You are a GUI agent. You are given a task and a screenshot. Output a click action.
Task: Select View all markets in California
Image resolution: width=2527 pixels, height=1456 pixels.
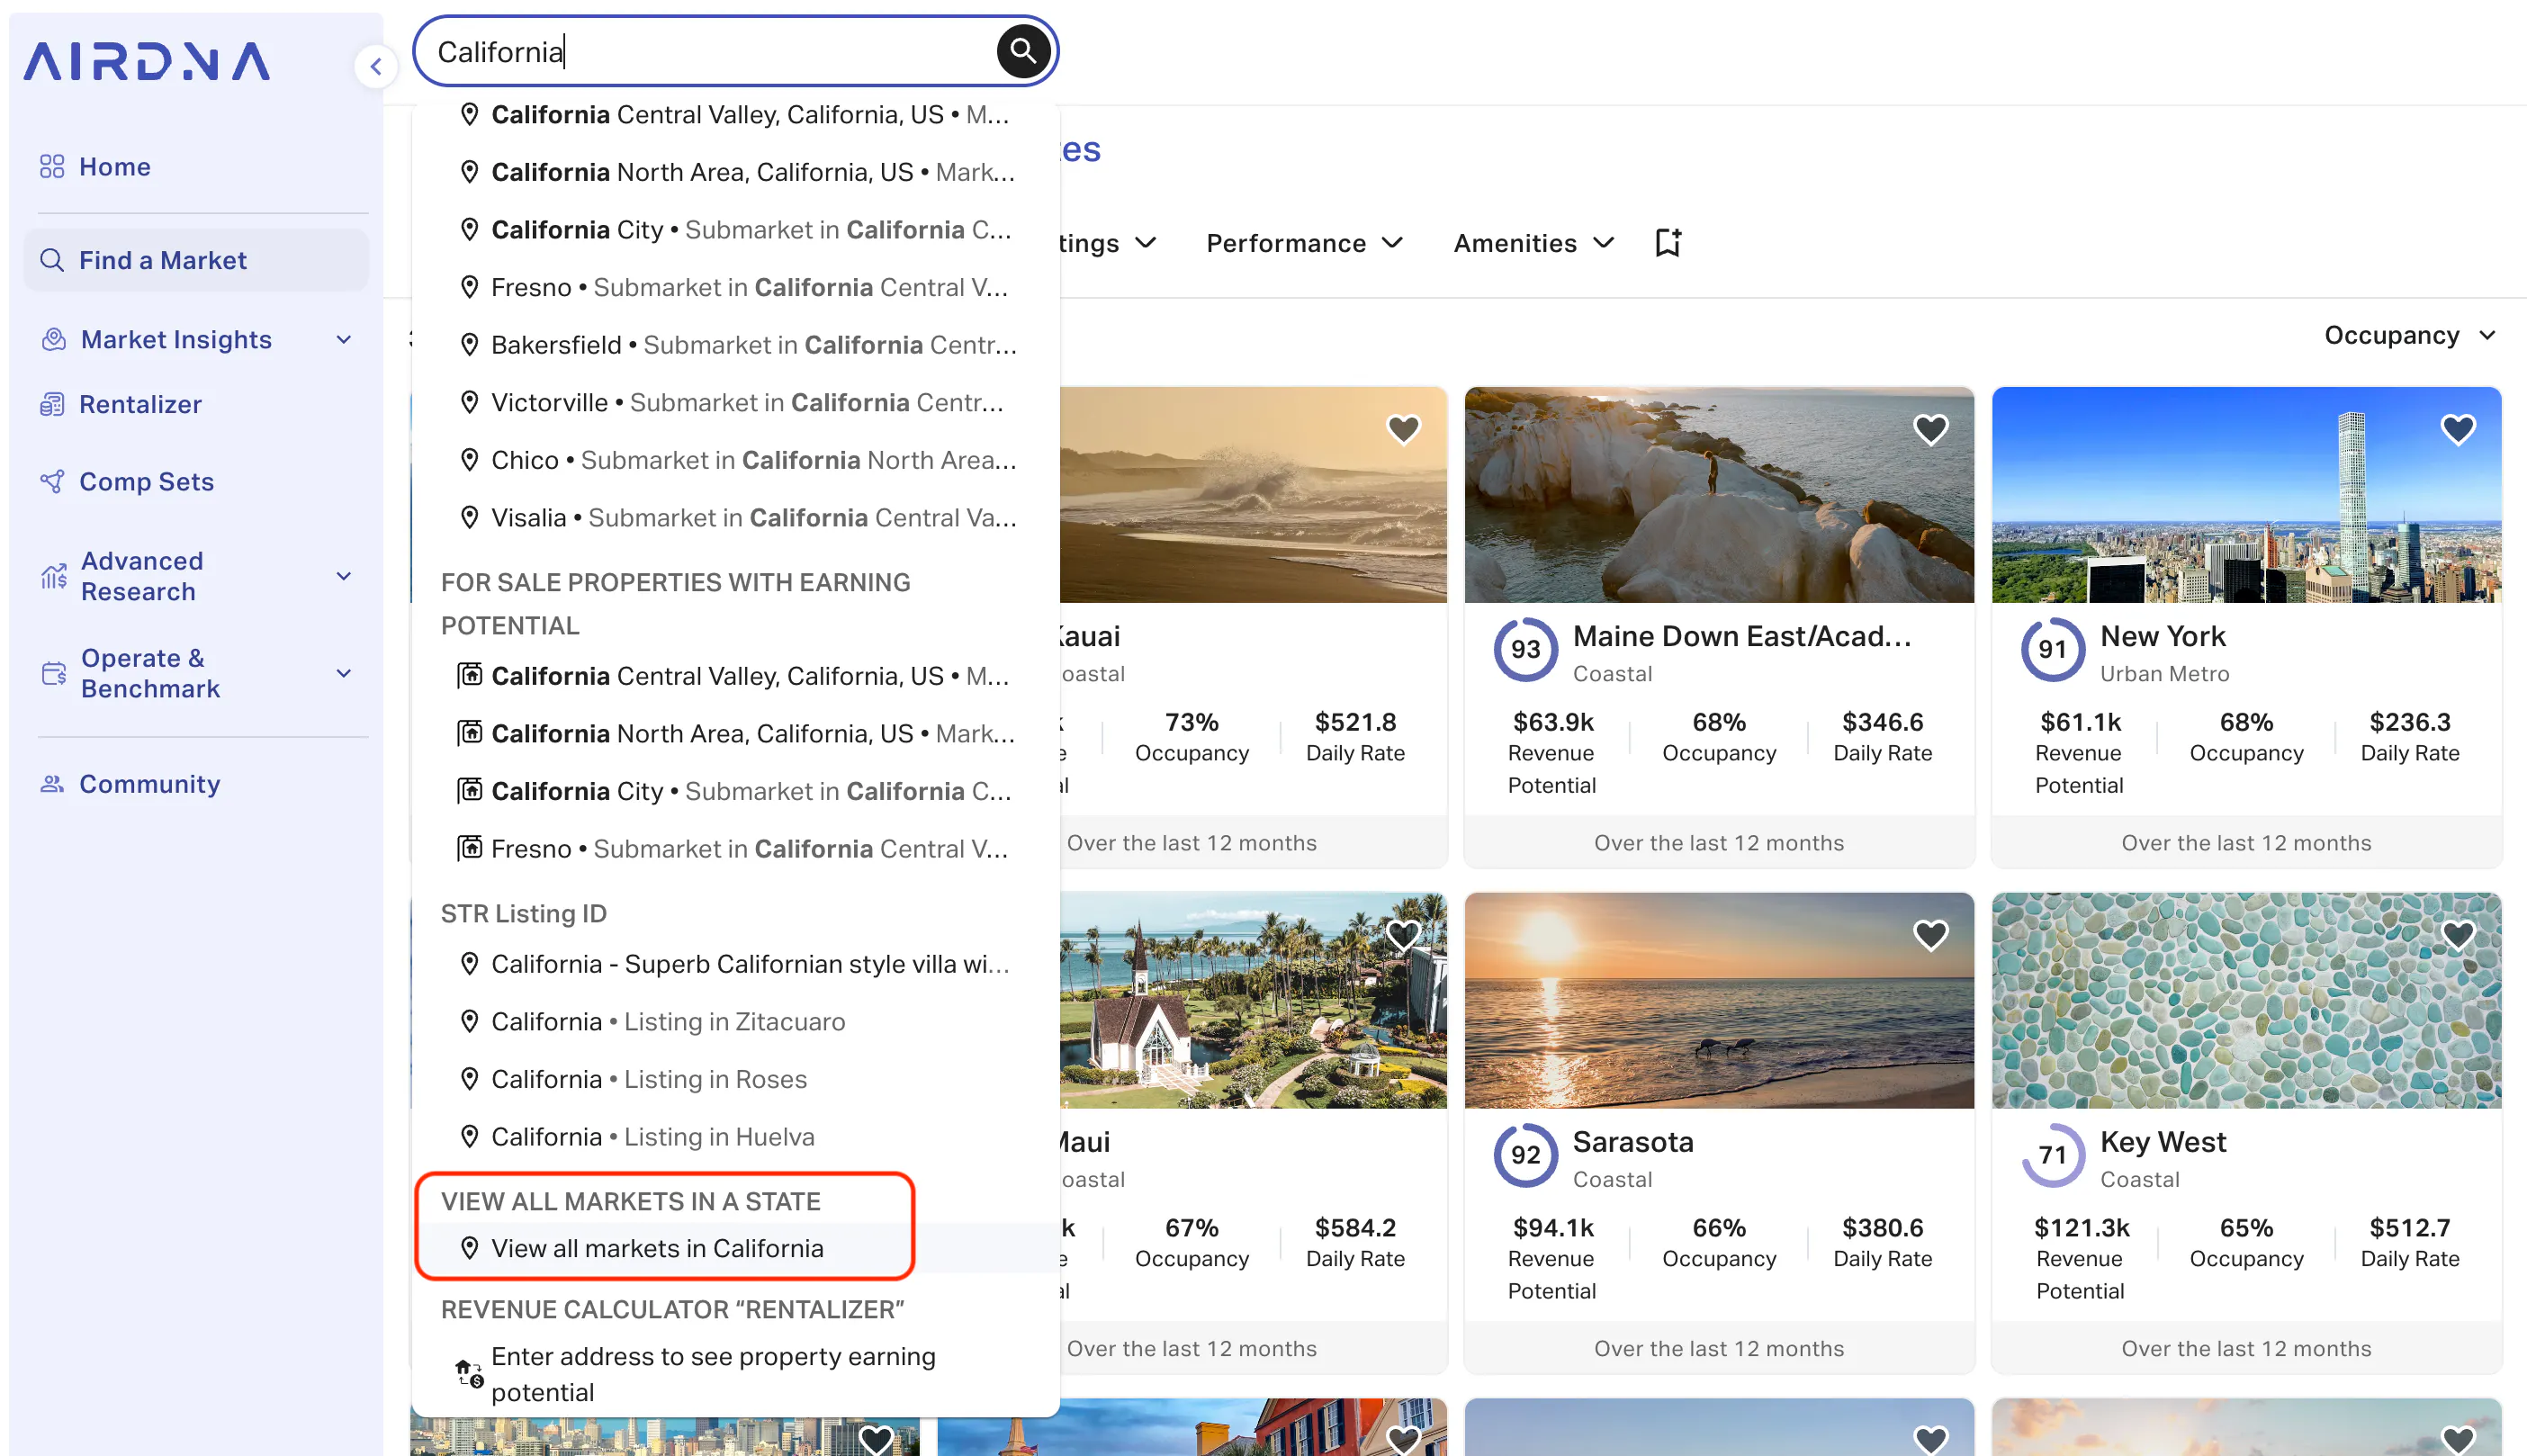pyautogui.click(x=735, y=1248)
